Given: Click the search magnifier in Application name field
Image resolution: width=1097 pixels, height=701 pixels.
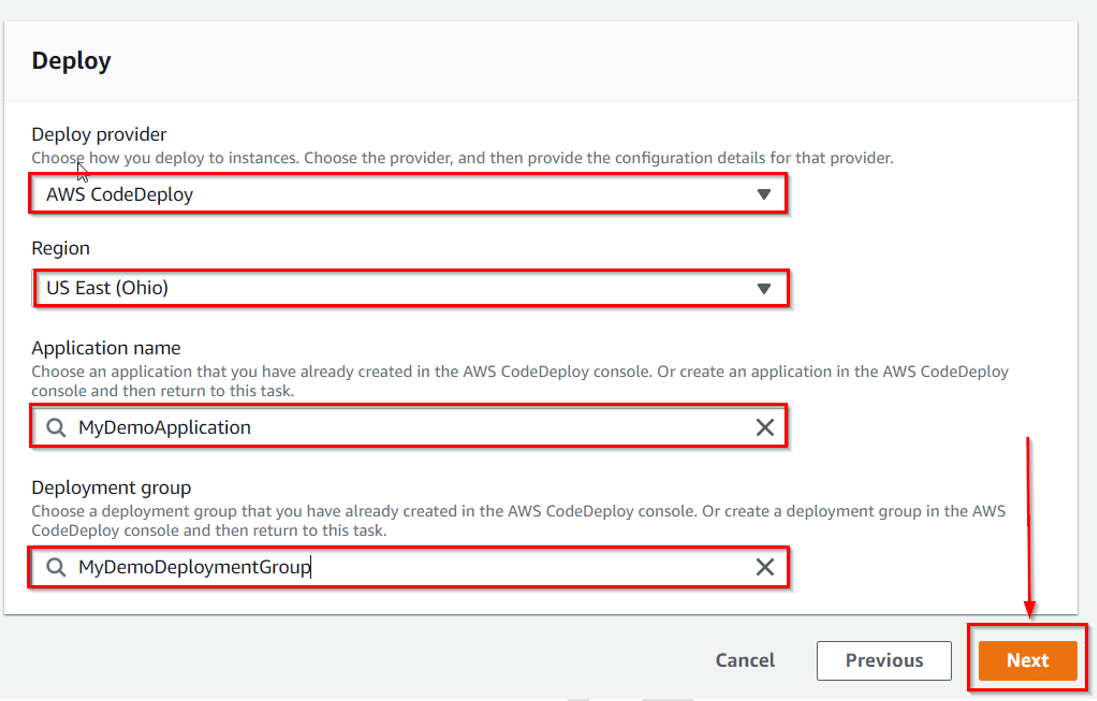Looking at the screenshot, I should [x=55, y=427].
